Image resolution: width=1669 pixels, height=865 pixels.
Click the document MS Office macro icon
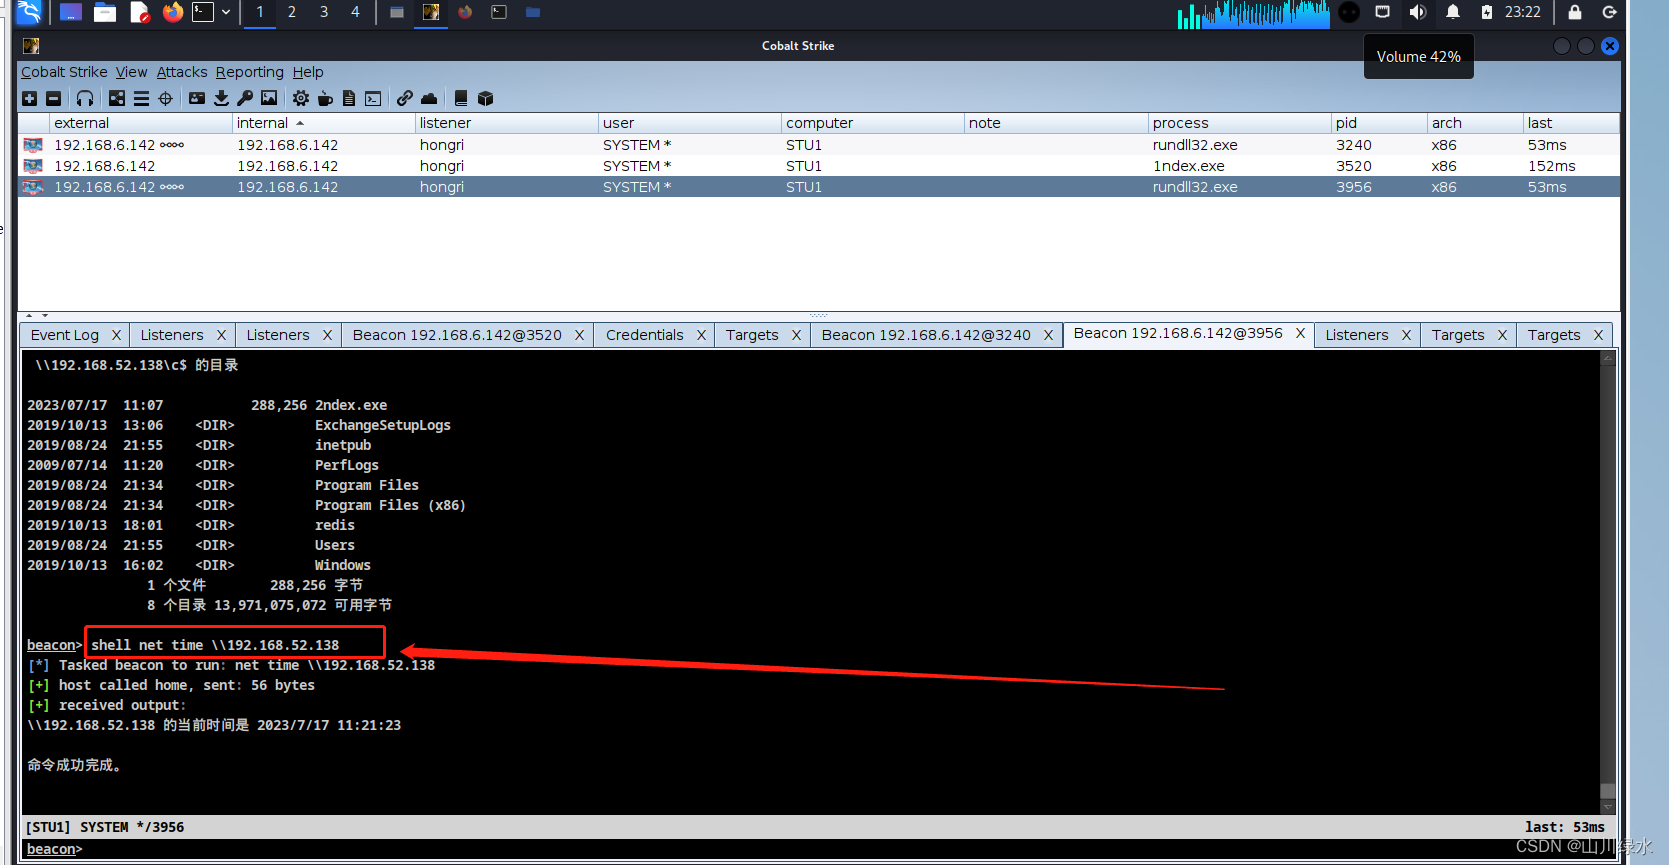(349, 98)
